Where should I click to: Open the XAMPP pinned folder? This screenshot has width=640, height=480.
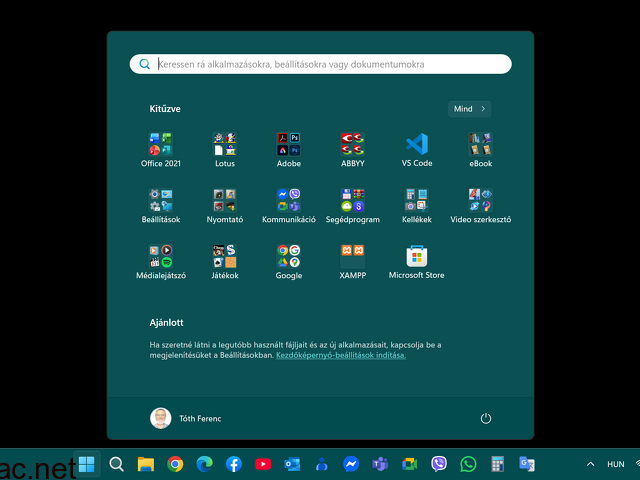(352, 256)
